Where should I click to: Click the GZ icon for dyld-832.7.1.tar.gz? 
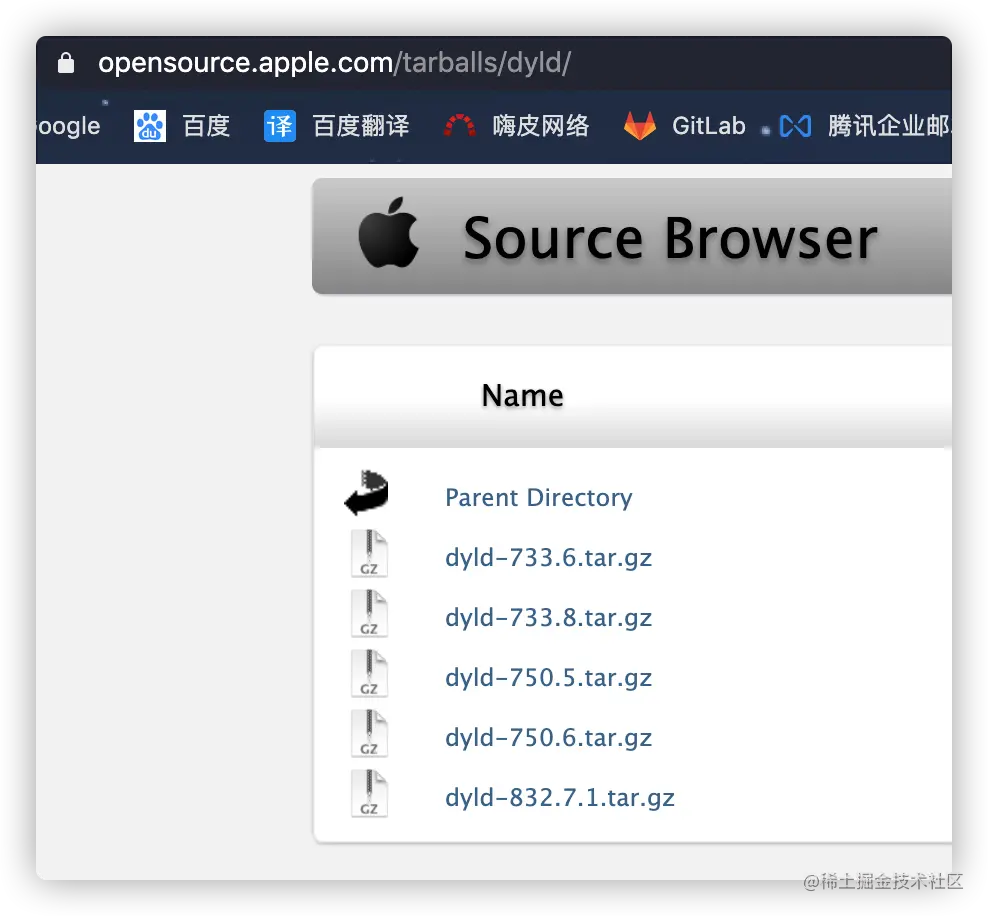369,793
